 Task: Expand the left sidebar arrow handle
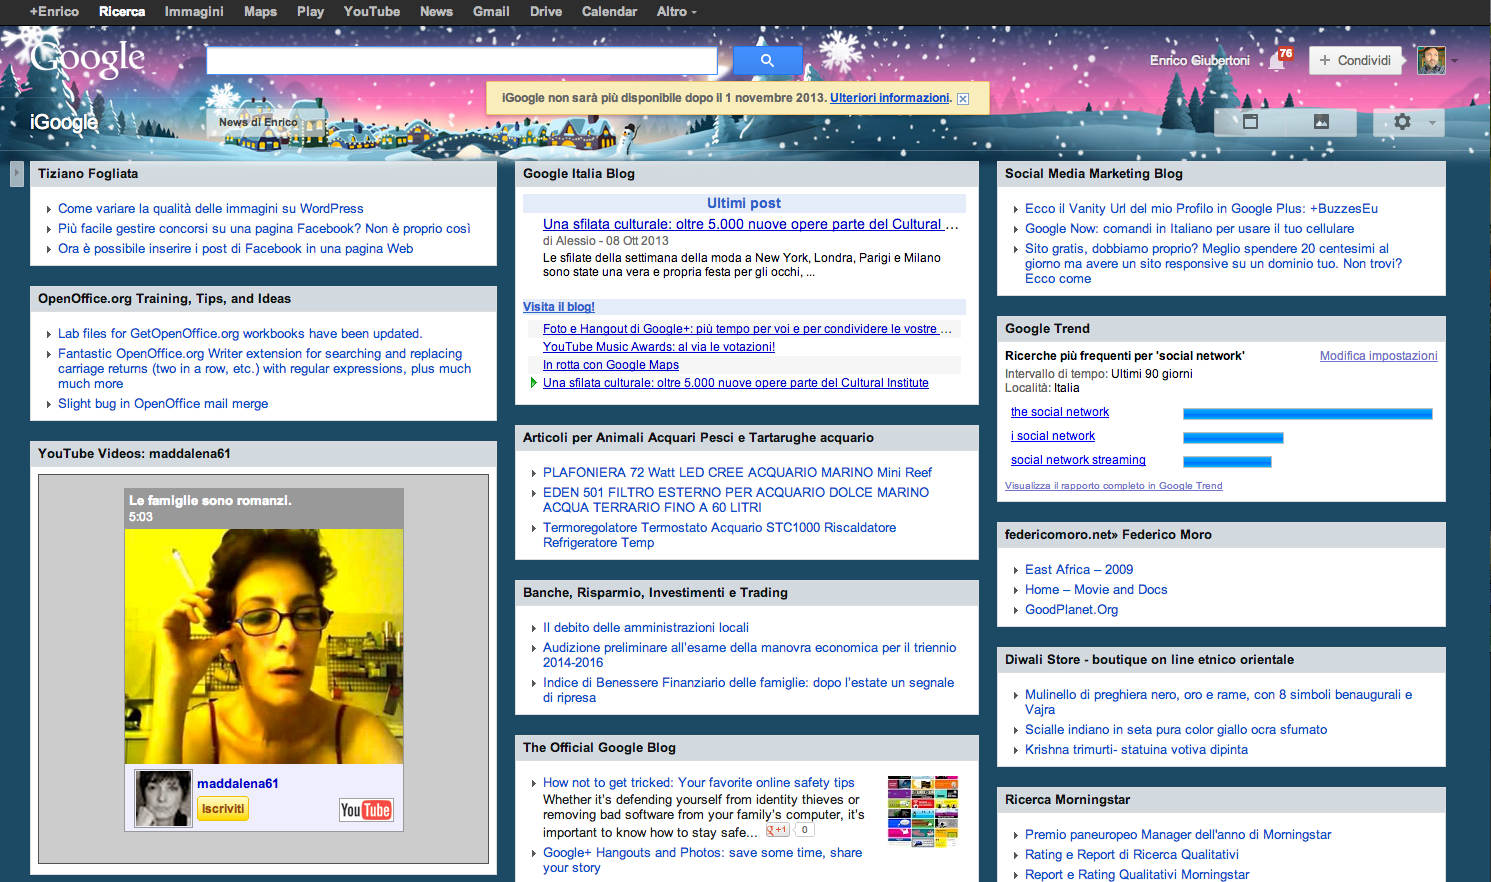16,174
